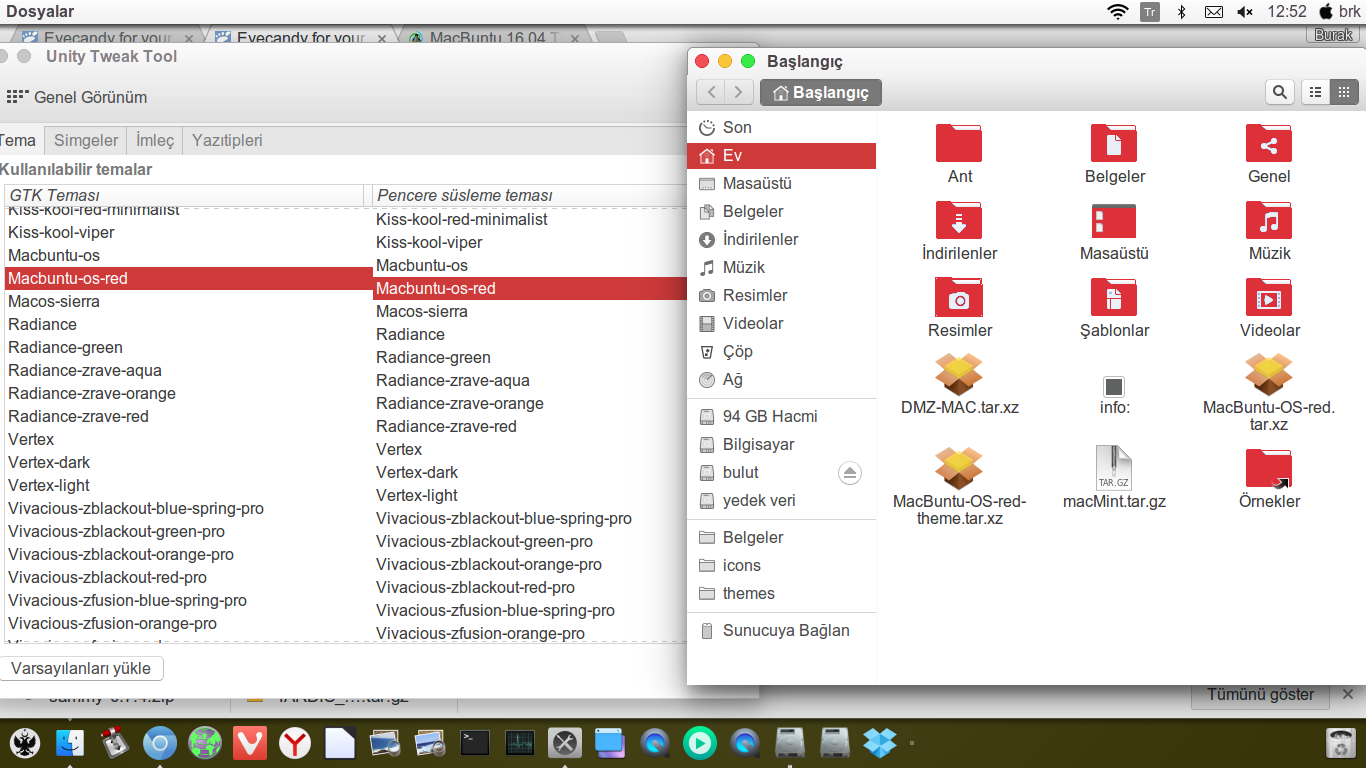The width and height of the screenshot is (1366, 768).
Task: Open the Müzik folder in file grid
Action: tap(1269, 220)
